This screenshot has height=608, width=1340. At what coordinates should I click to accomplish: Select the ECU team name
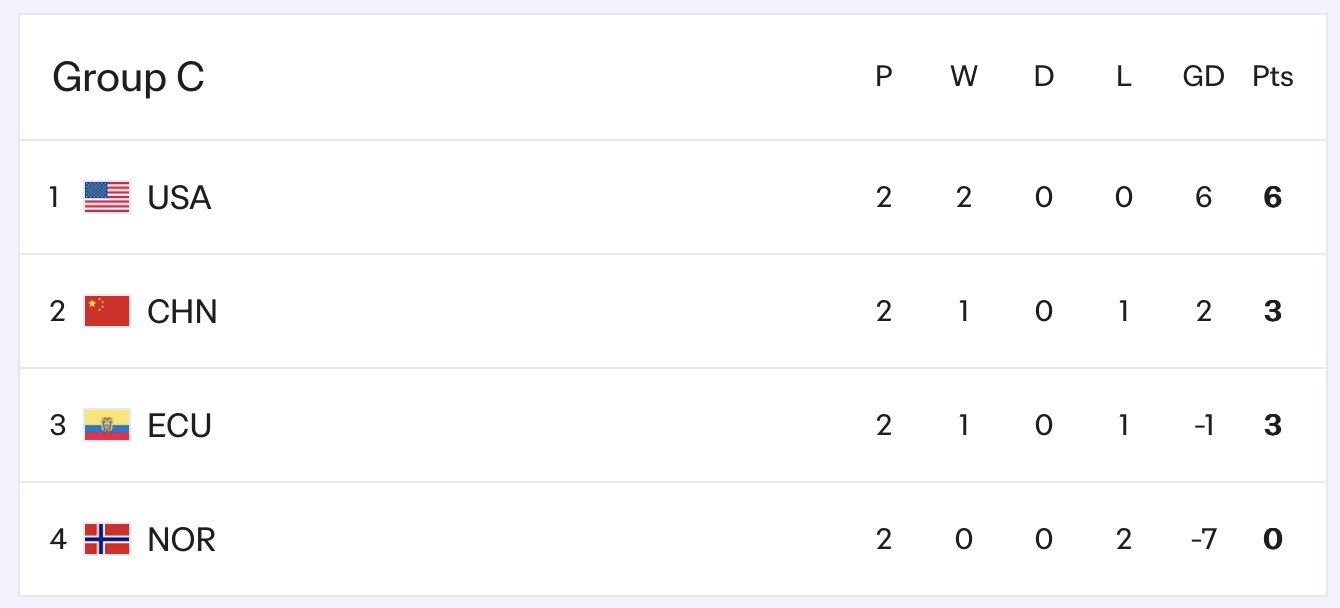(179, 426)
